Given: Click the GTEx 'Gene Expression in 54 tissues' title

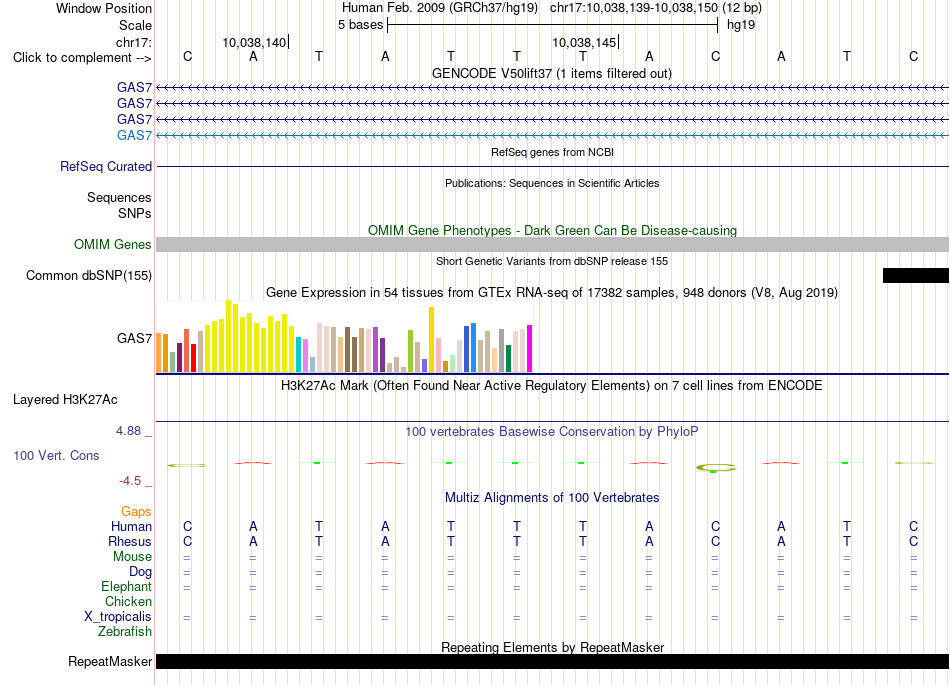Looking at the screenshot, I should (552, 293).
